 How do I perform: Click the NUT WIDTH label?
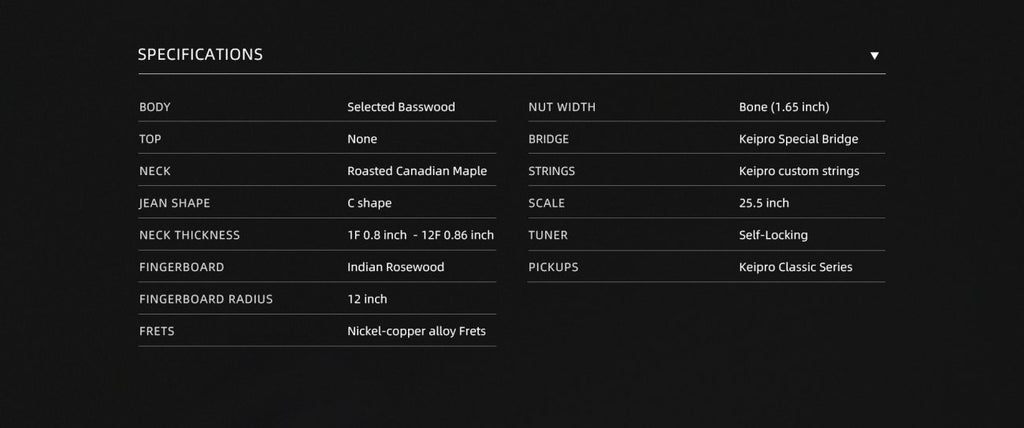tap(562, 107)
